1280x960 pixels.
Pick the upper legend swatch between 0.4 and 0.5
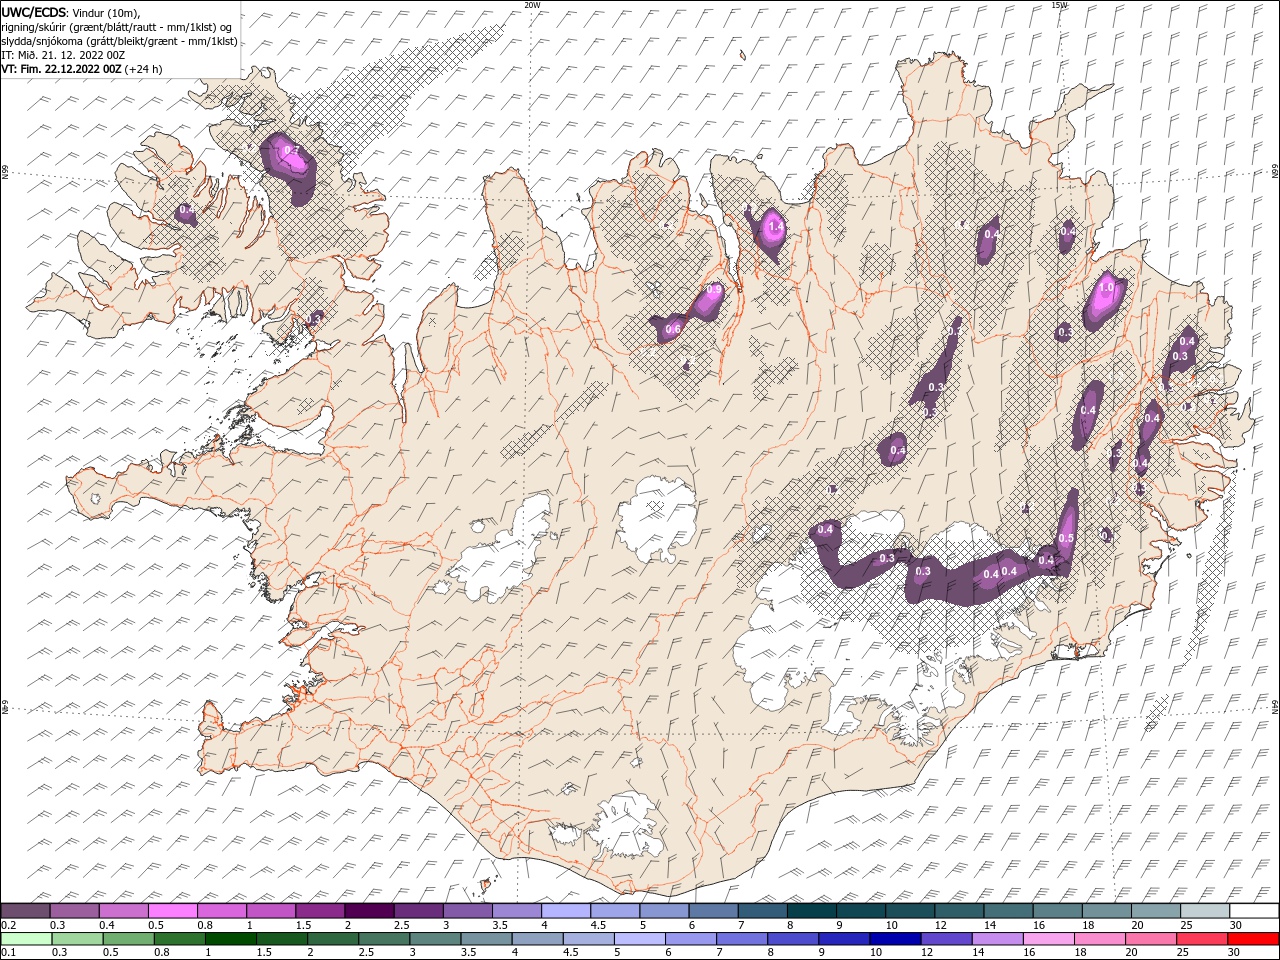pos(124,910)
